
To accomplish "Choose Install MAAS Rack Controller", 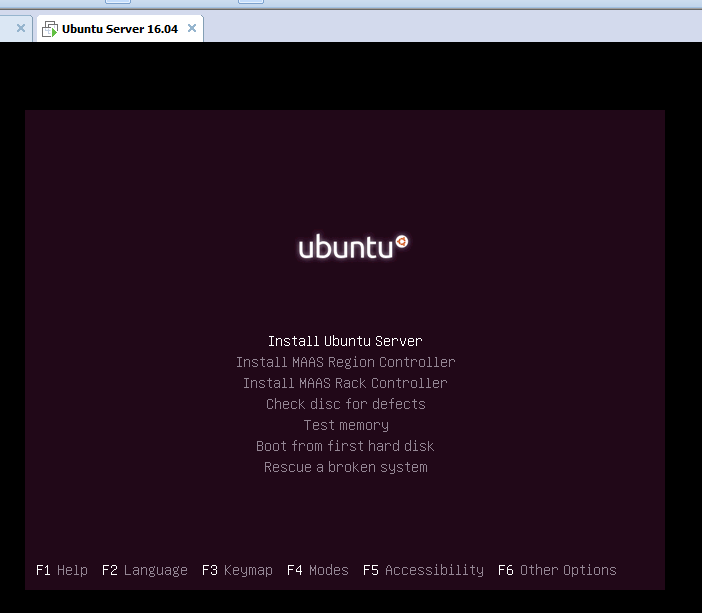I will pyautogui.click(x=345, y=383).
